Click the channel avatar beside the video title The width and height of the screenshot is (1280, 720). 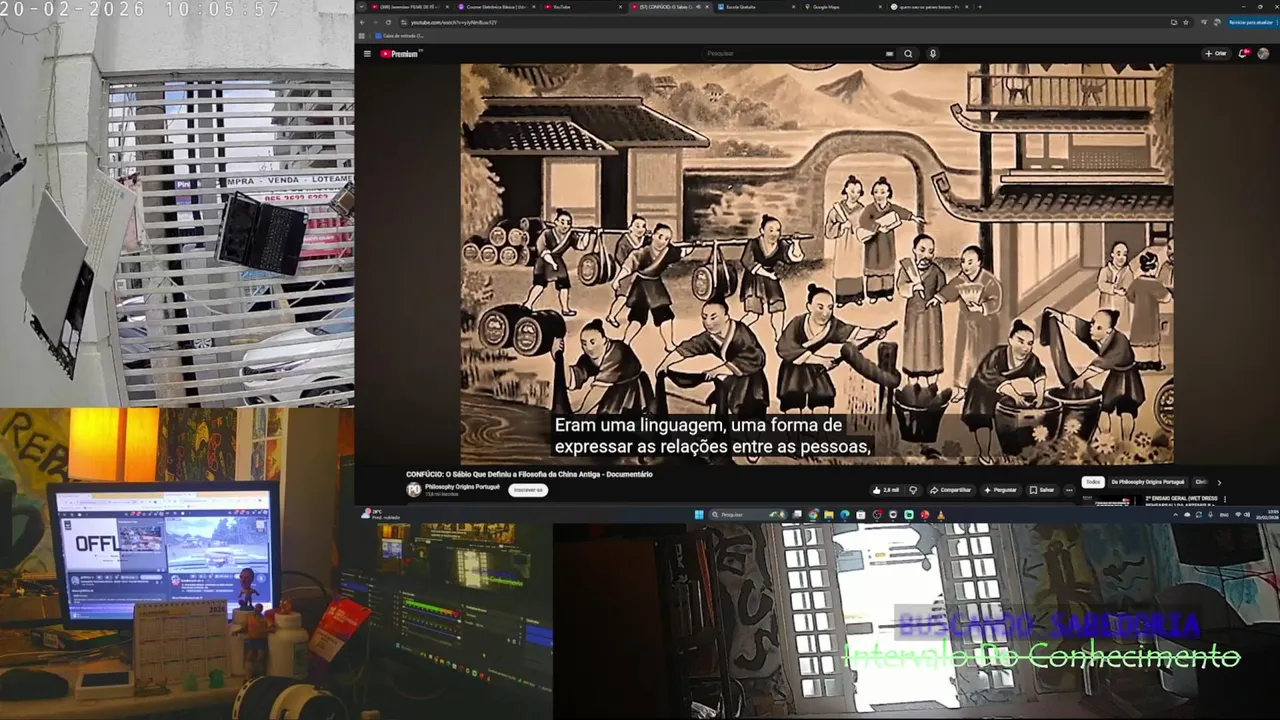(413, 489)
